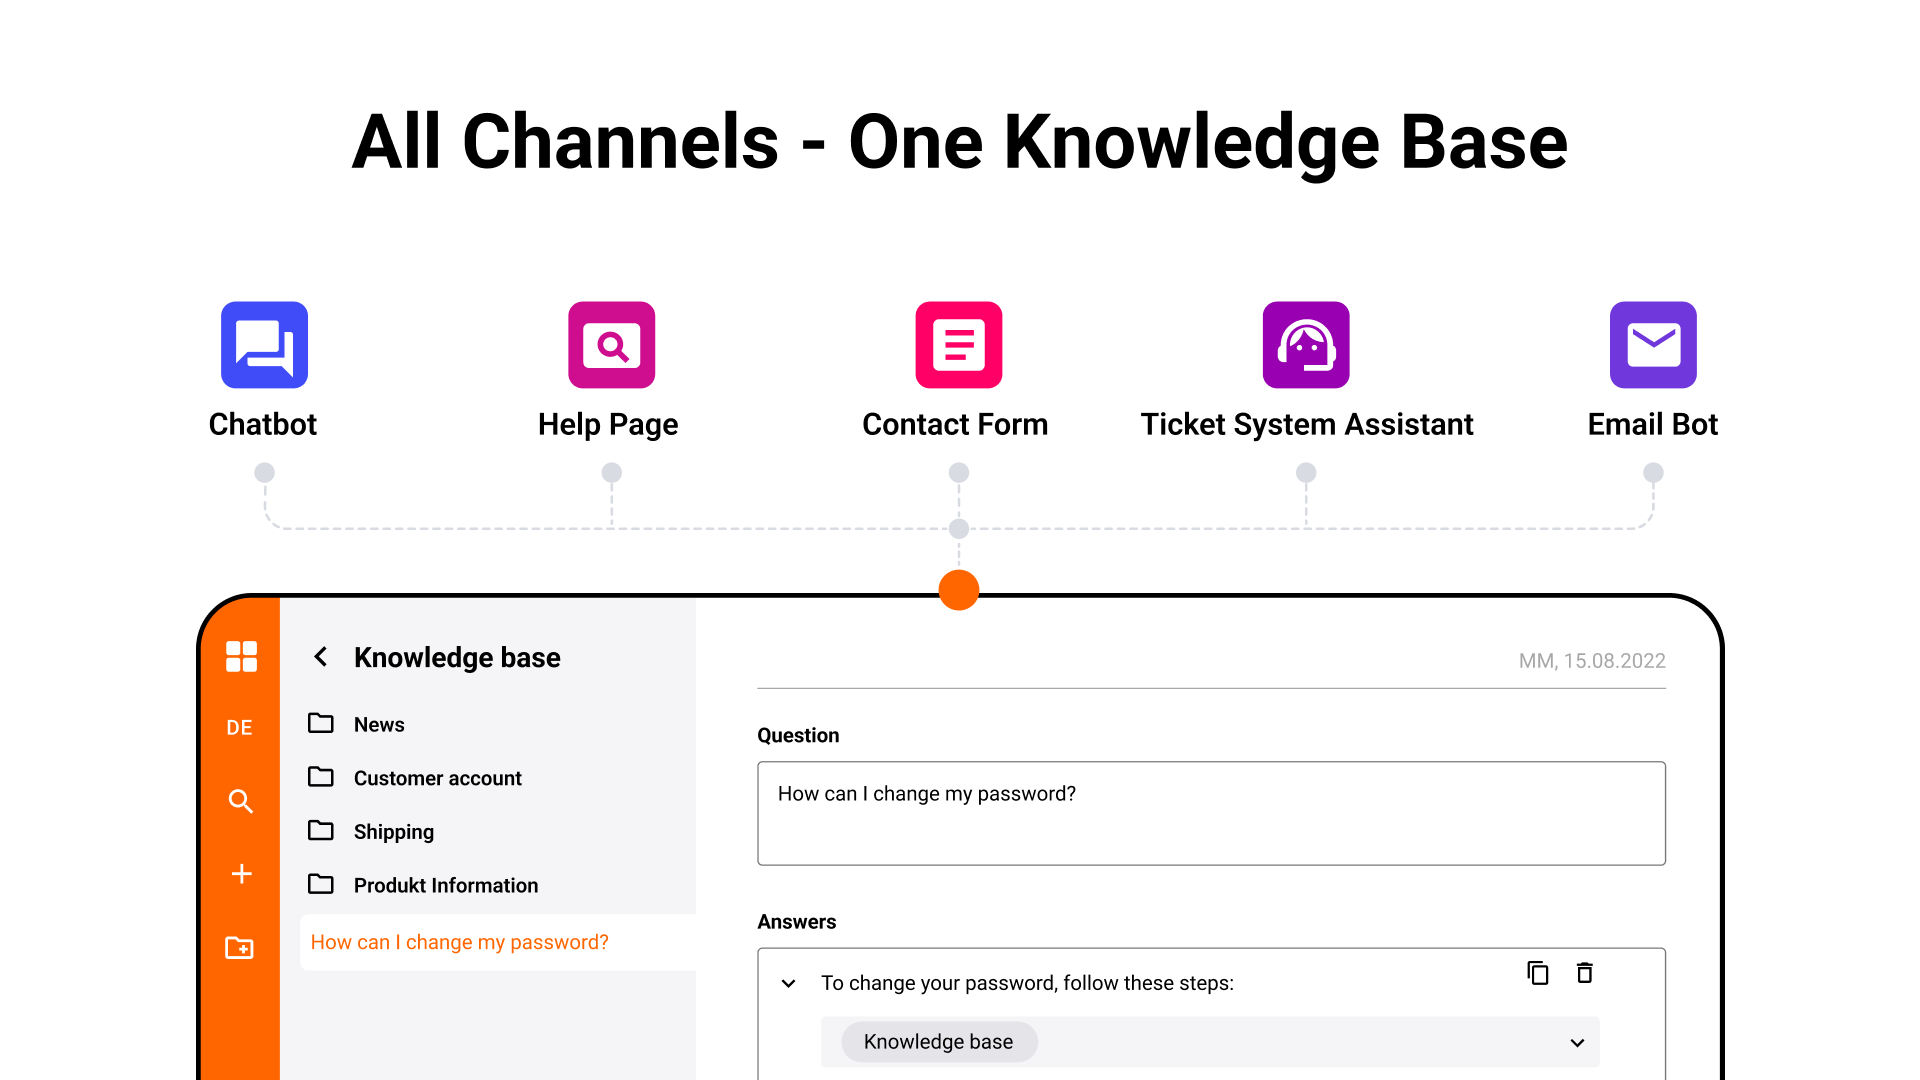Click the copy icon on the answer entry
Image resolution: width=1920 pixels, height=1080 pixels.
click(x=1536, y=973)
